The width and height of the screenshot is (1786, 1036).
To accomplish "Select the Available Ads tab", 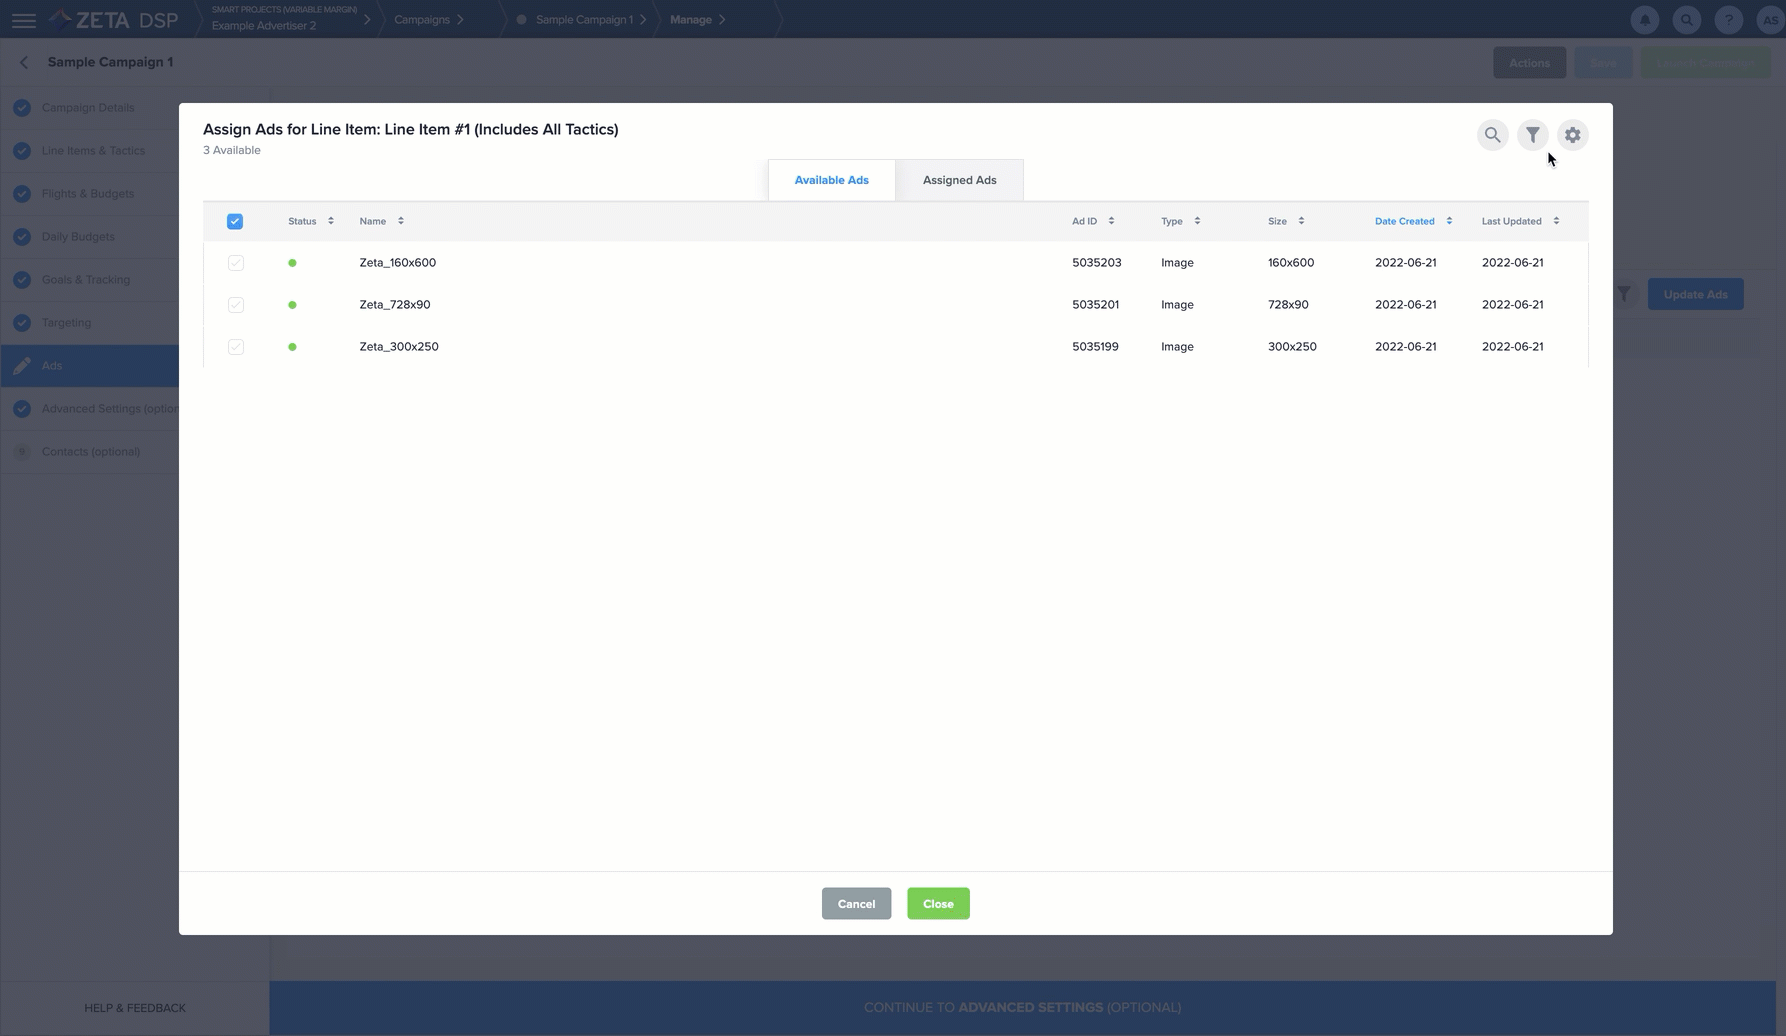I will (x=831, y=181).
